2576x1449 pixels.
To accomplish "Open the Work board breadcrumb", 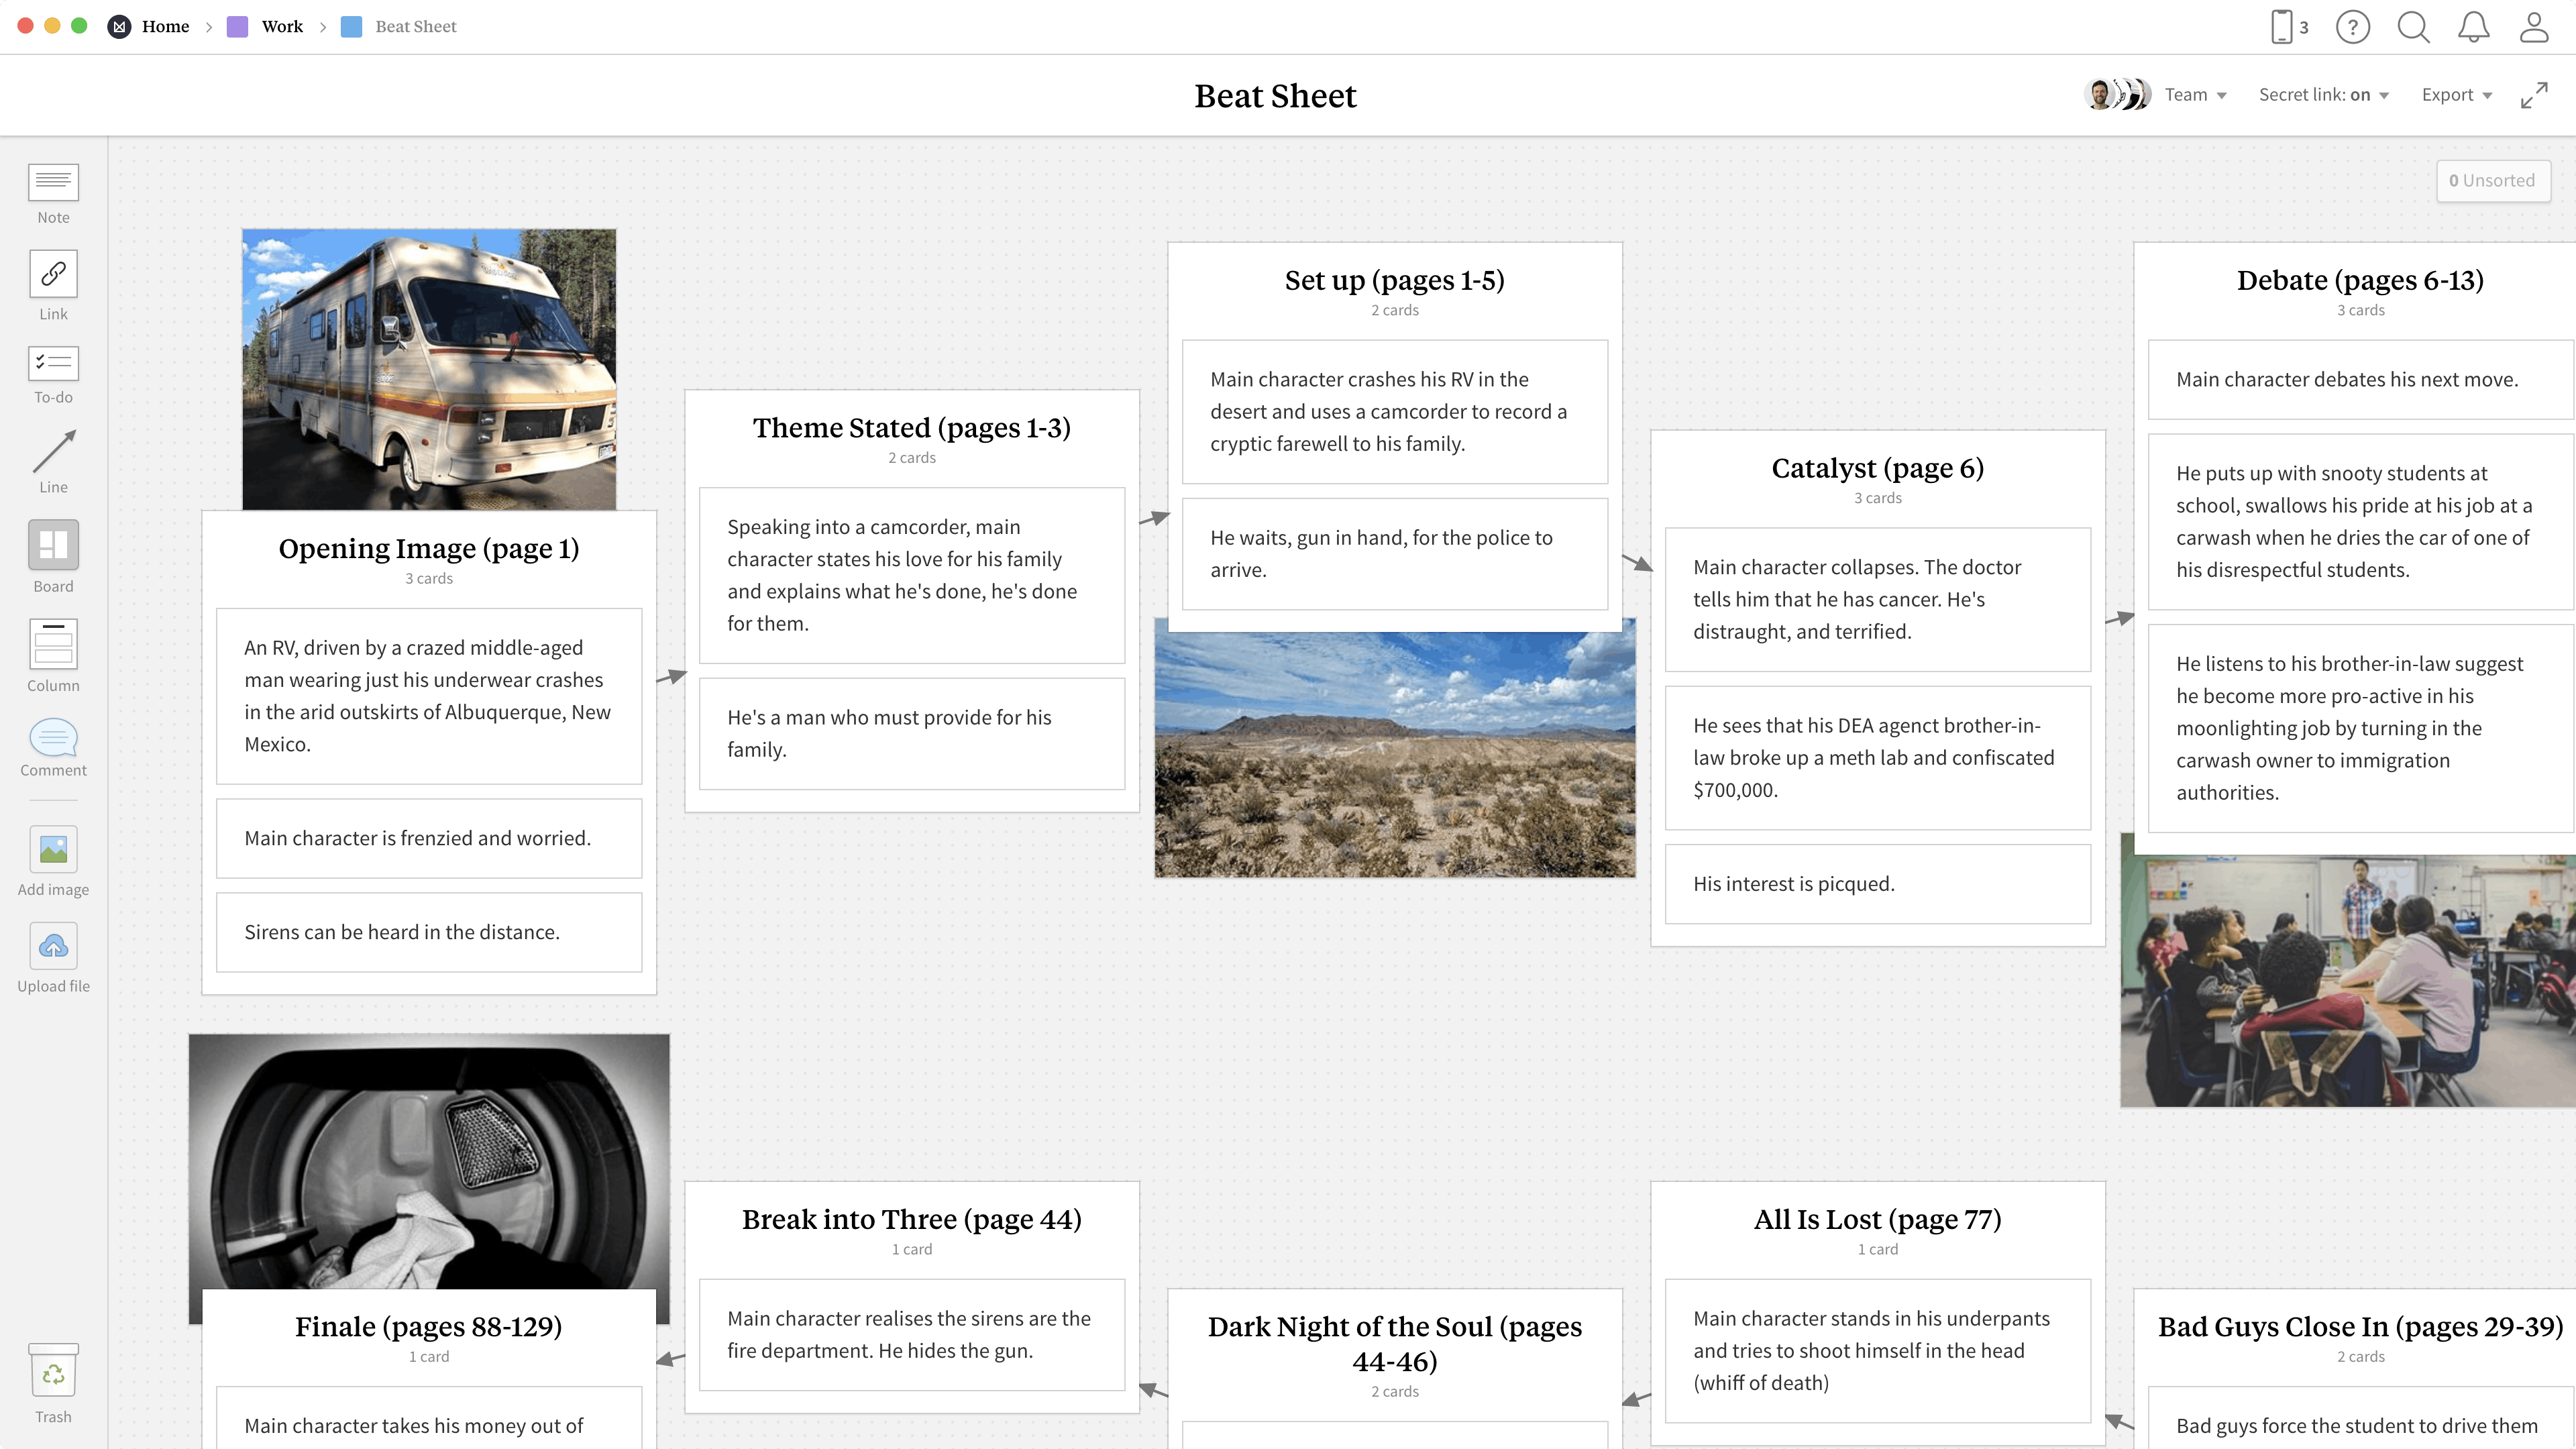I will coord(281,27).
